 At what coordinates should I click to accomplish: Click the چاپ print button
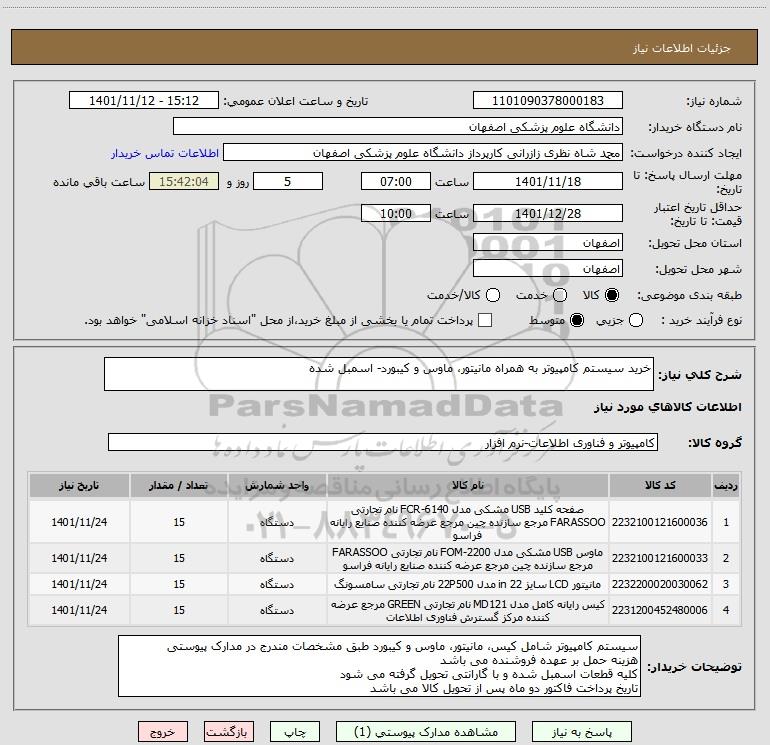295,732
